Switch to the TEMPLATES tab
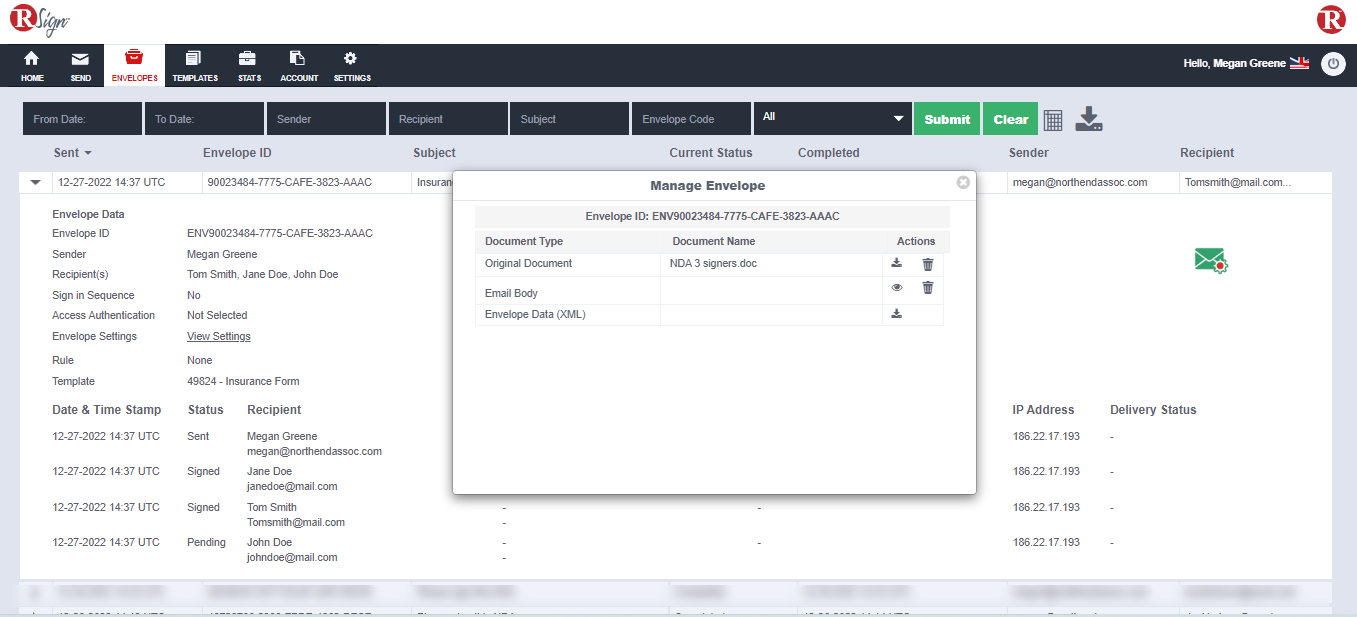1357x617 pixels. 194,65
